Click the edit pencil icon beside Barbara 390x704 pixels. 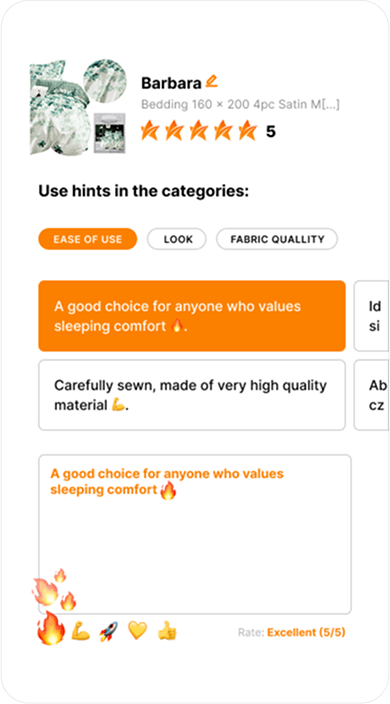coord(211,81)
